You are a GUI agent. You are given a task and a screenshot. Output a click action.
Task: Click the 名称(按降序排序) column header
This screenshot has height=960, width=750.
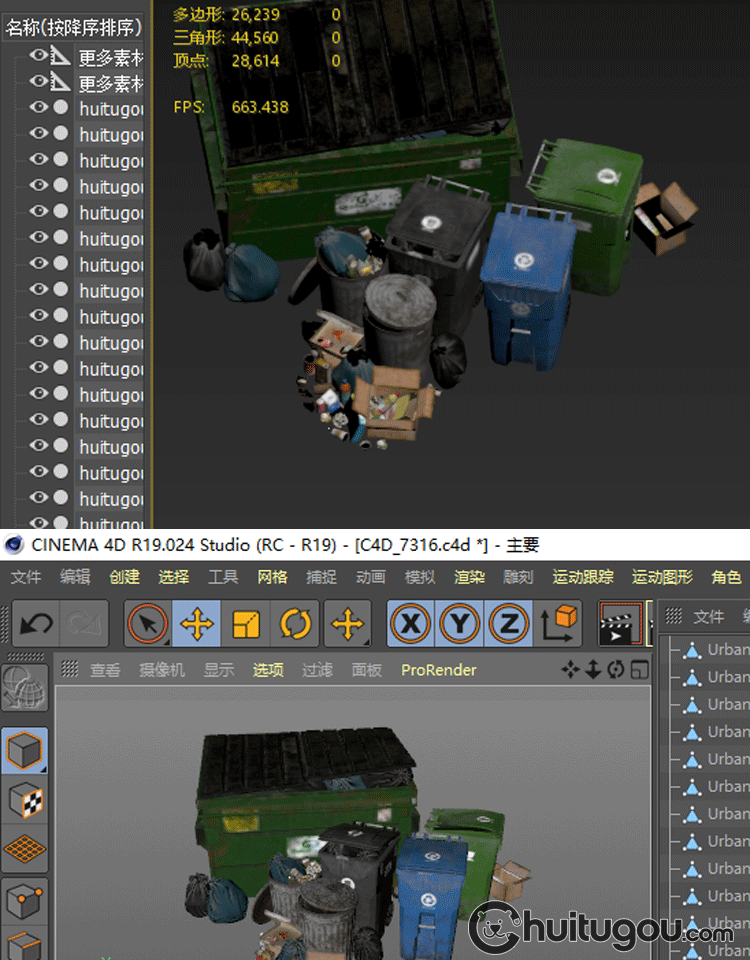tap(74, 27)
